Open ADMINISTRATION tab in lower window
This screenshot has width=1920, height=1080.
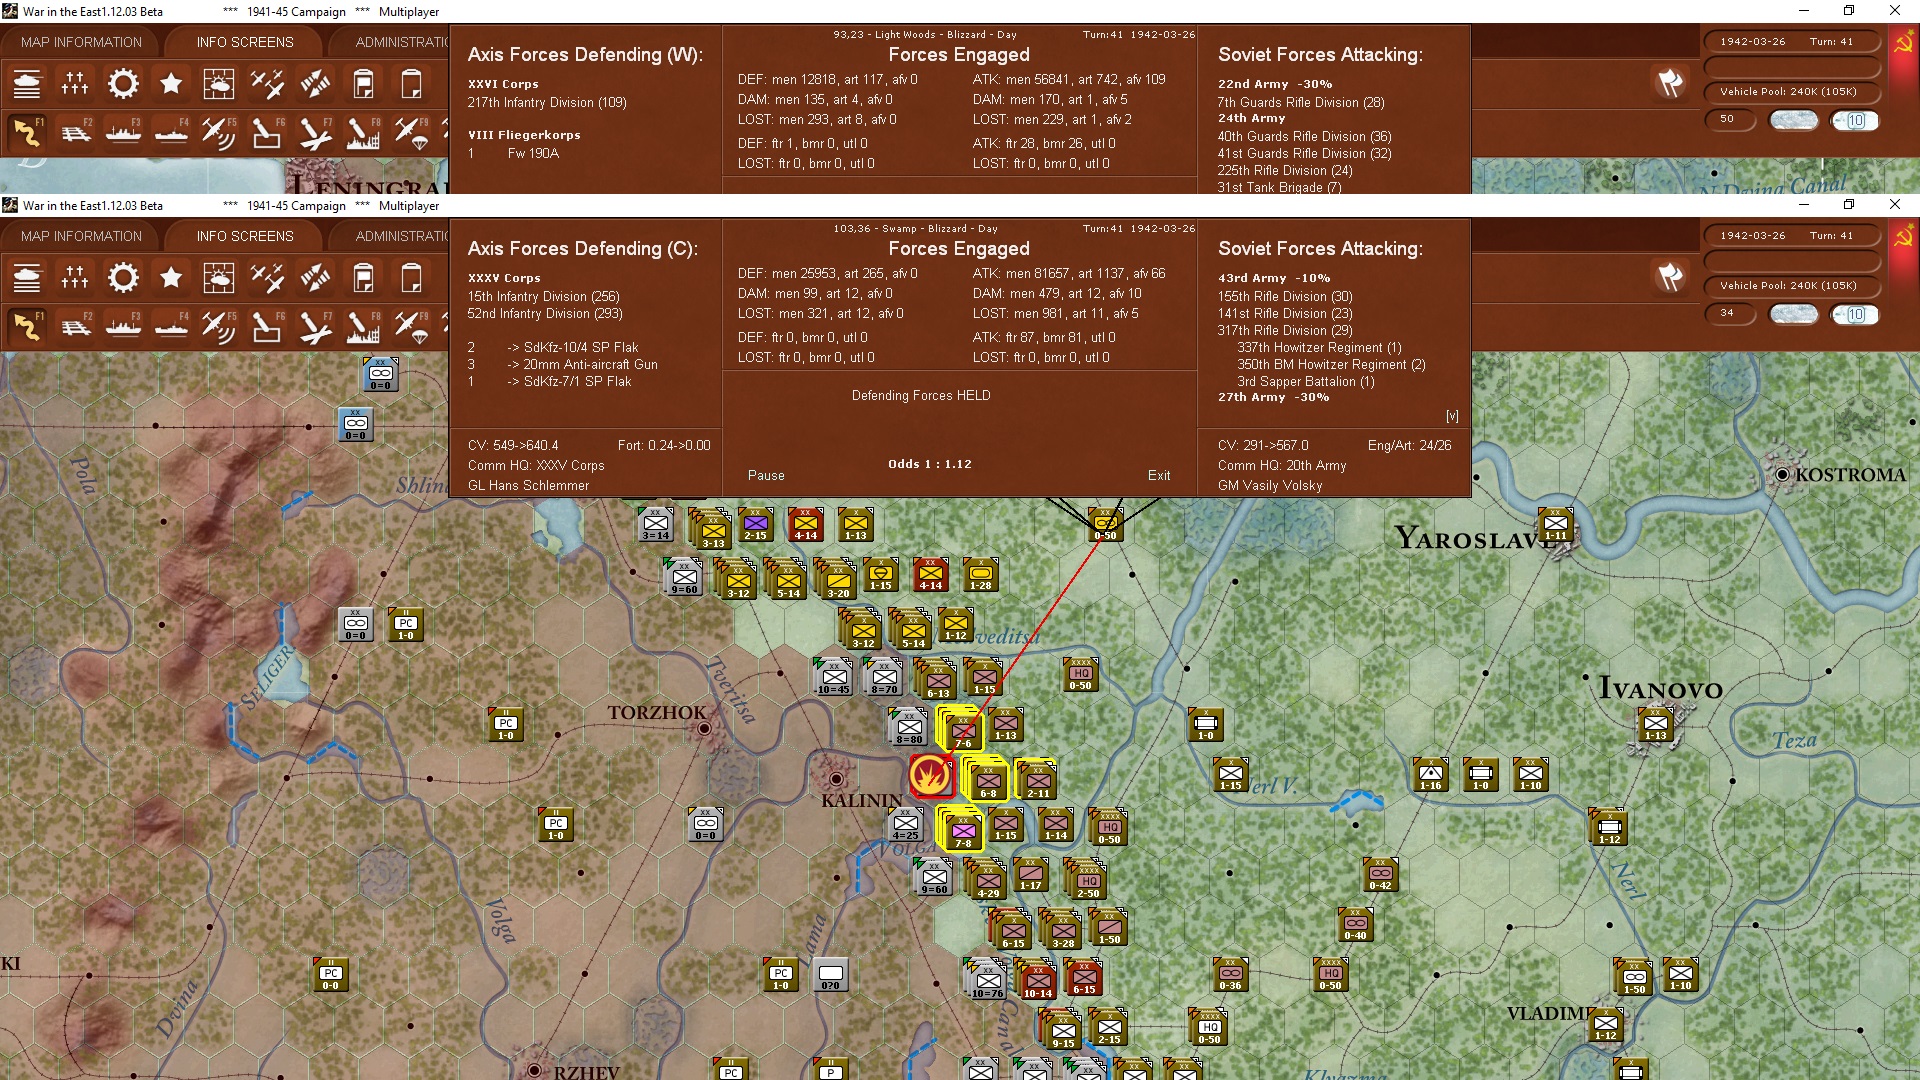(400, 236)
